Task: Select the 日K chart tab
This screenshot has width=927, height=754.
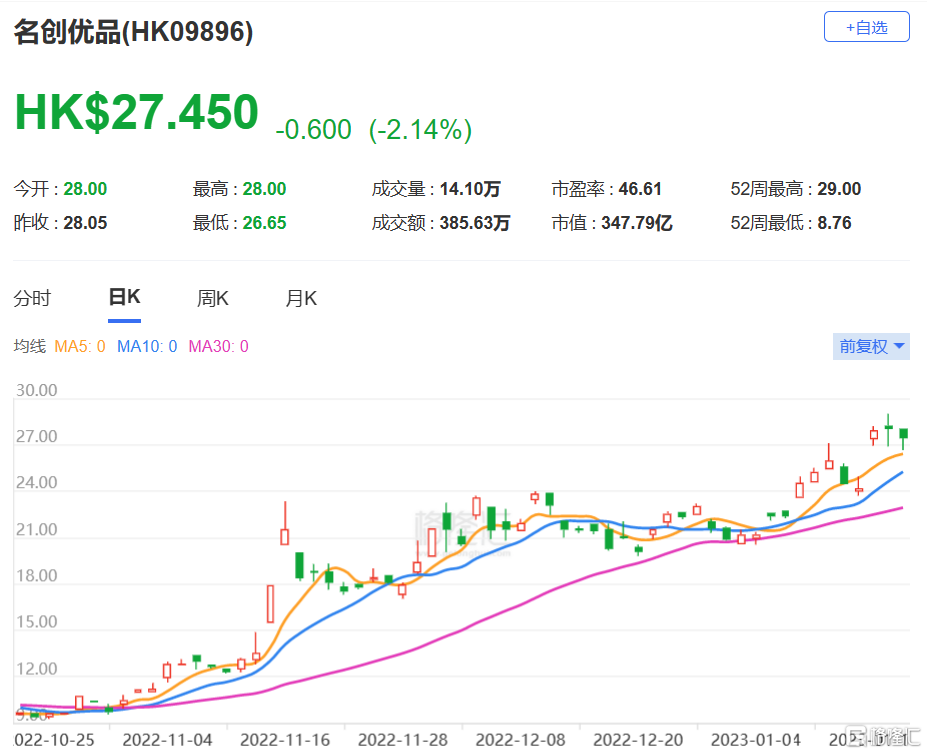Action: [x=124, y=298]
